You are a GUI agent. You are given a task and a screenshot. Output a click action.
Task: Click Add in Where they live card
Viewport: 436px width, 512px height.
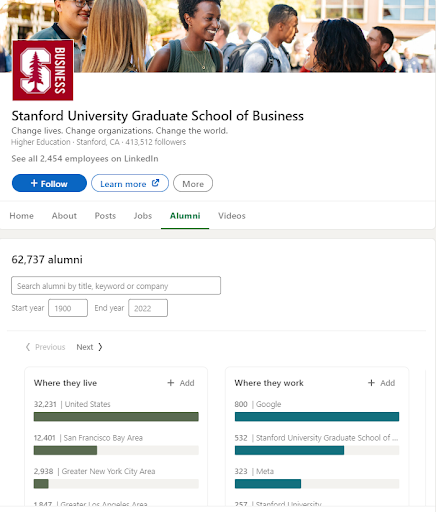coord(181,383)
